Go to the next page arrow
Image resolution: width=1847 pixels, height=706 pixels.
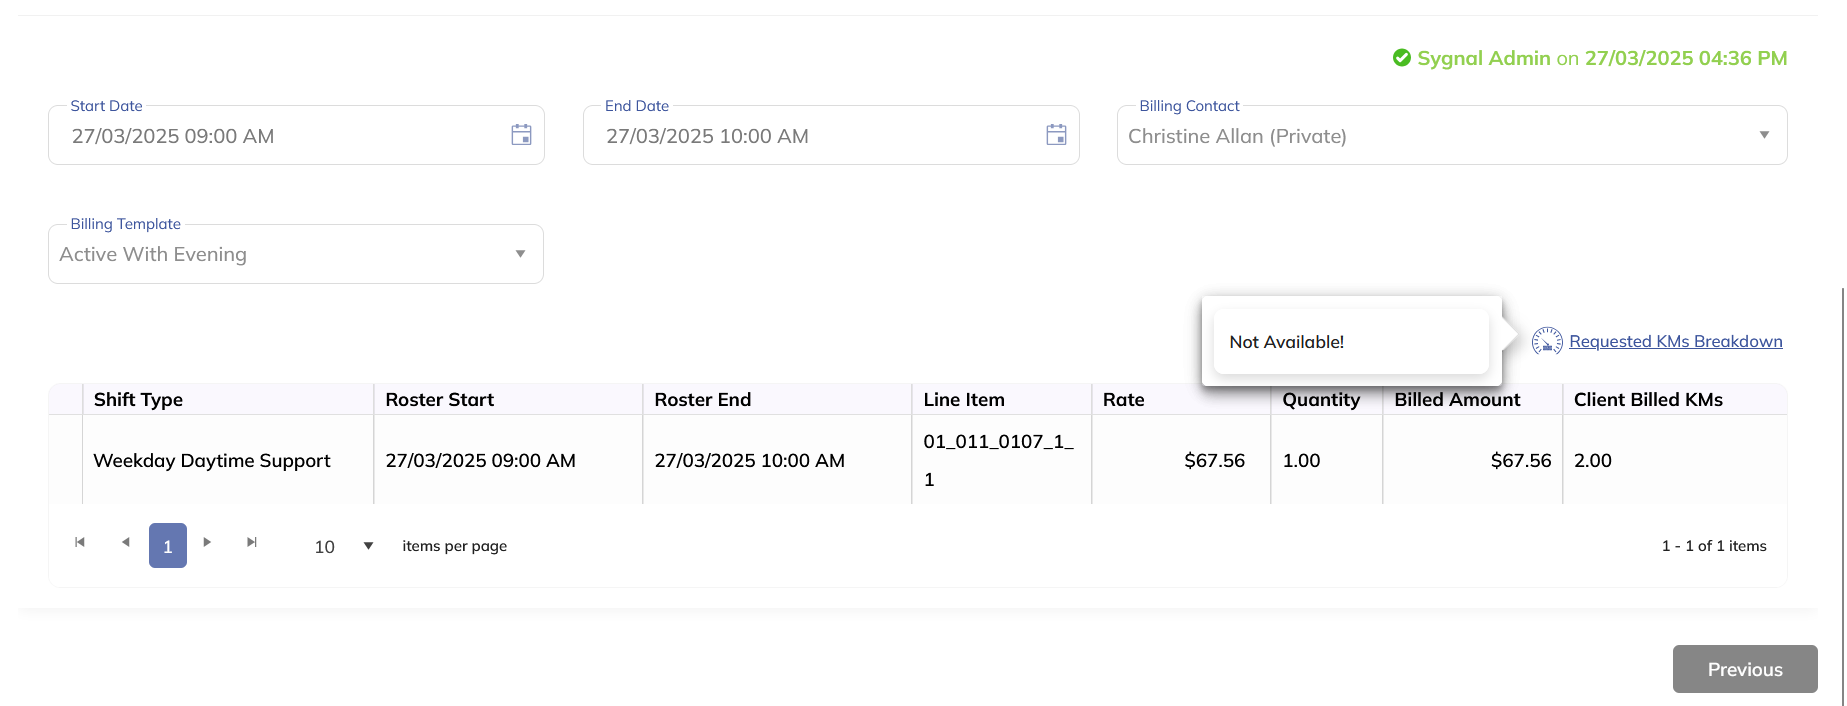[207, 542]
